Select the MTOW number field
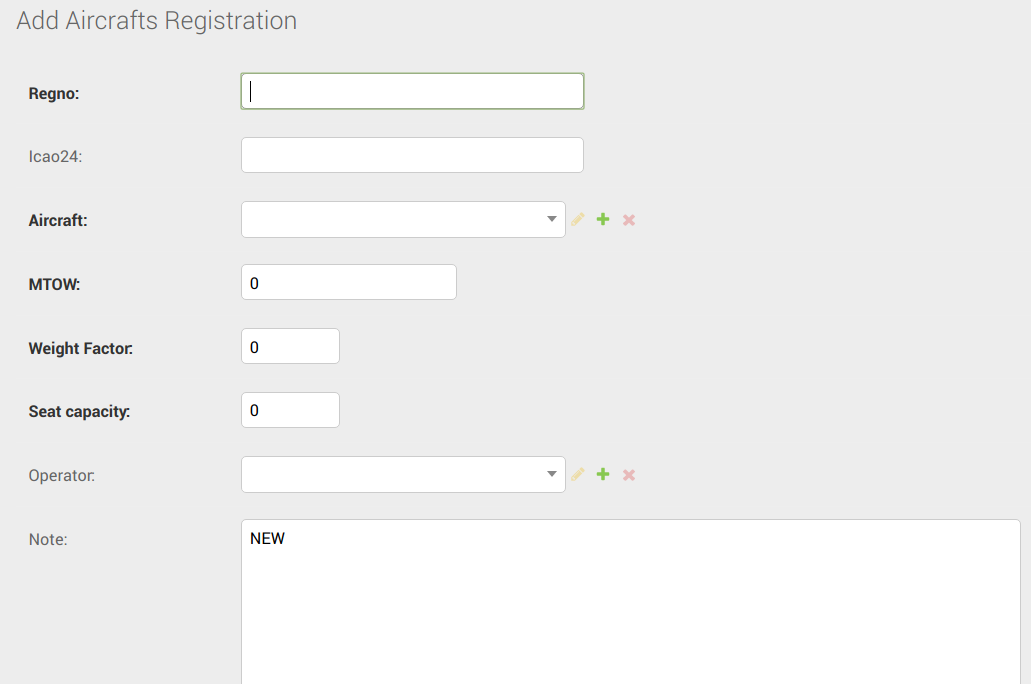 pos(348,283)
